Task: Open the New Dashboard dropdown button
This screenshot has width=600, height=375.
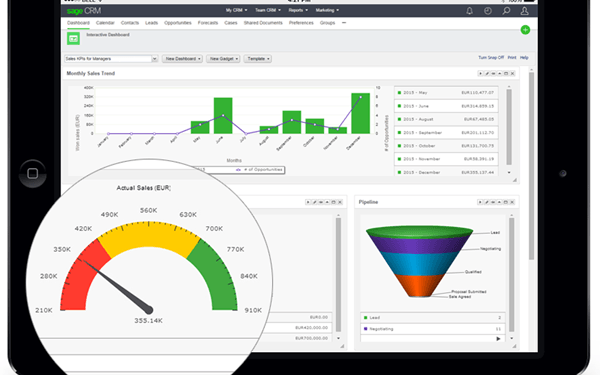Action: coord(183,59)
